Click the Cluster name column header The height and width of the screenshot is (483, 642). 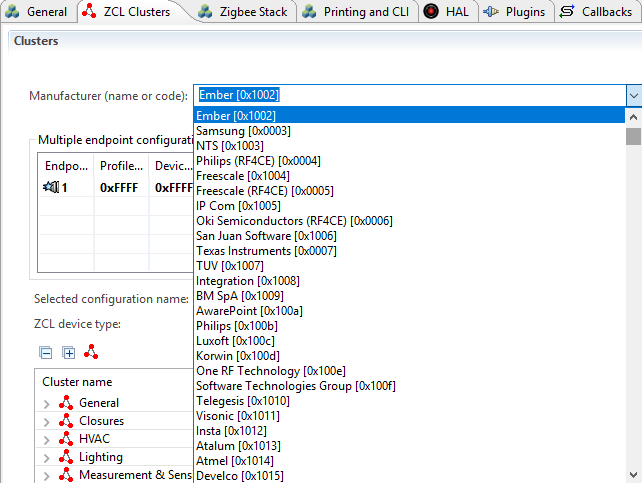pos(77,382)
